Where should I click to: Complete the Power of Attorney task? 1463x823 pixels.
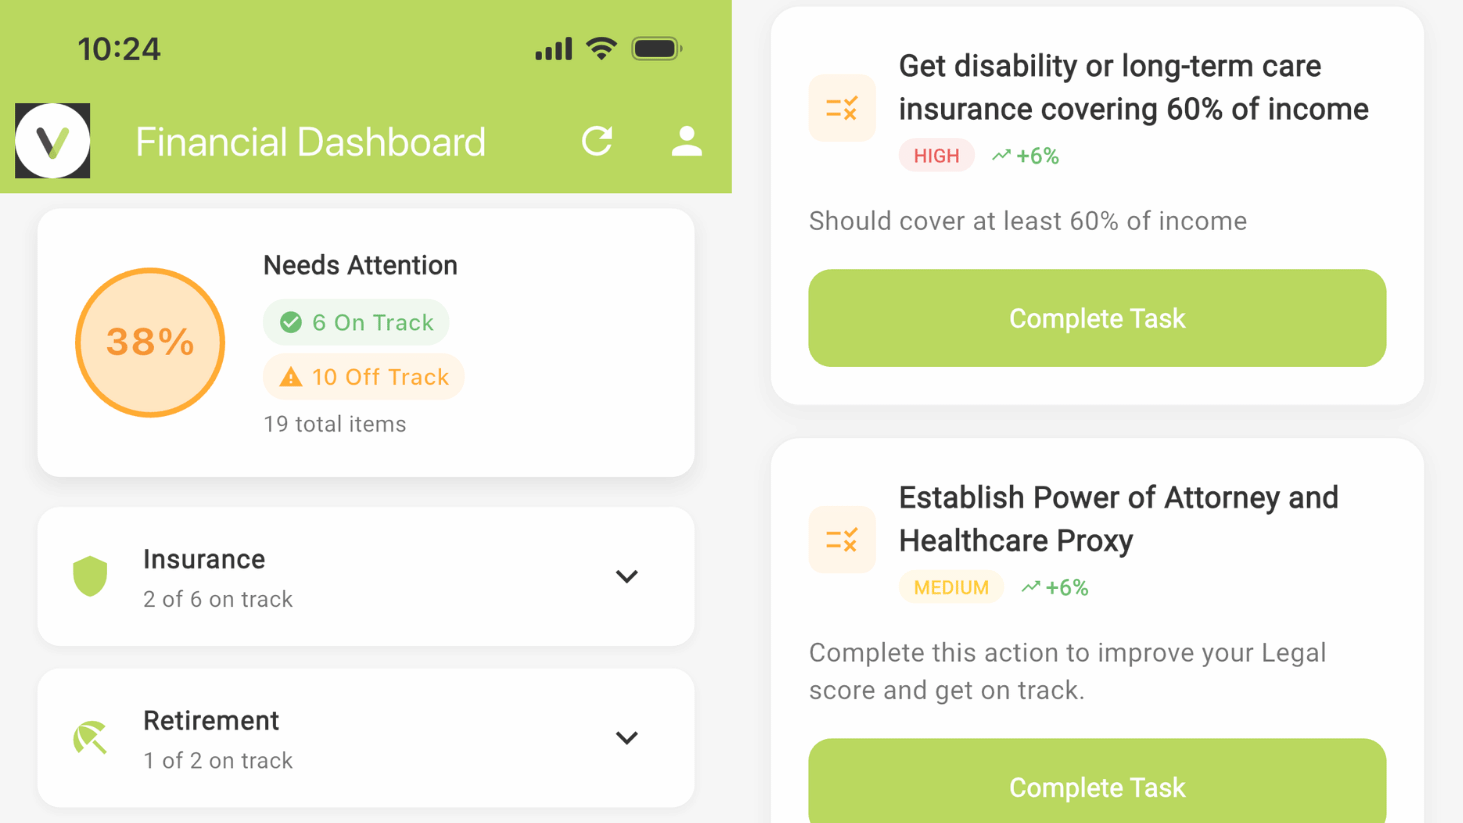tap(1097, 787)
